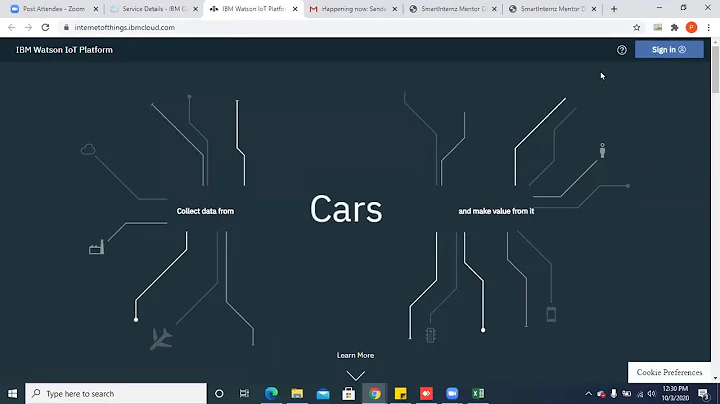Open Task View on taskbar
Screen dimensions: 720x404
[x=244, y=393]
